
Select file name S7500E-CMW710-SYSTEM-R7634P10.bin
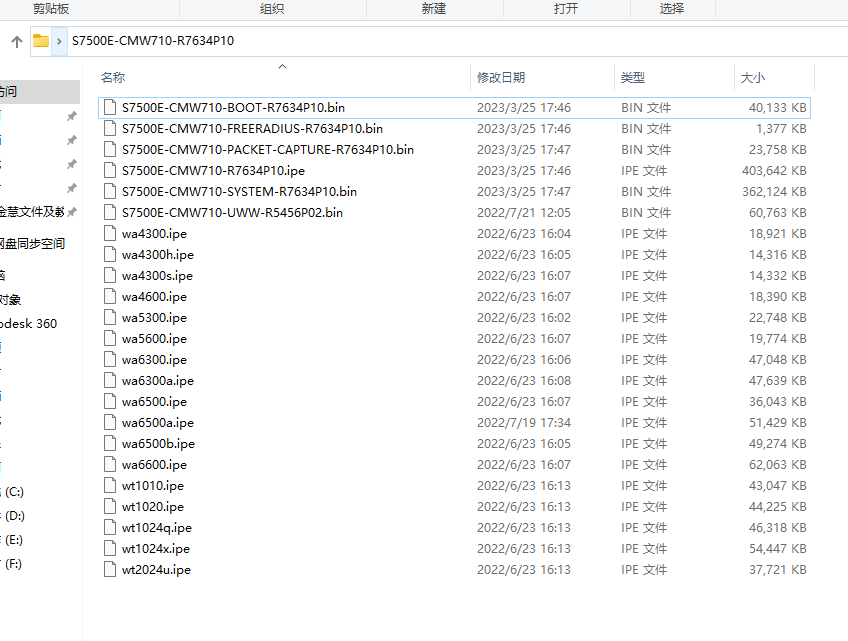pos(239,191)
